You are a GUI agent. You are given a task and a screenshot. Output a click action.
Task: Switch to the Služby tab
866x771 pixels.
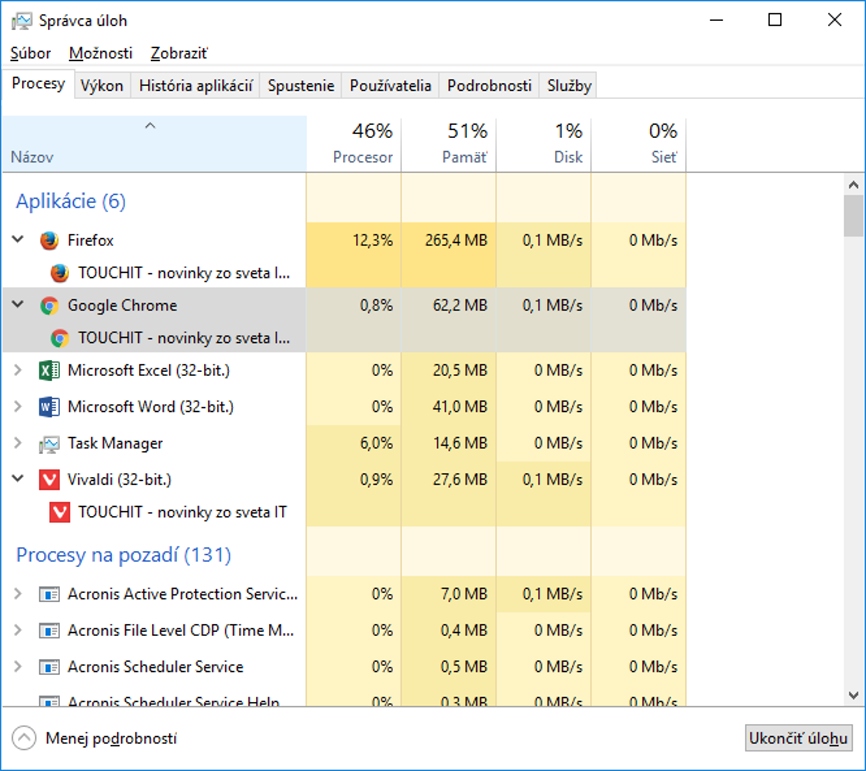(x=569, y=86)
